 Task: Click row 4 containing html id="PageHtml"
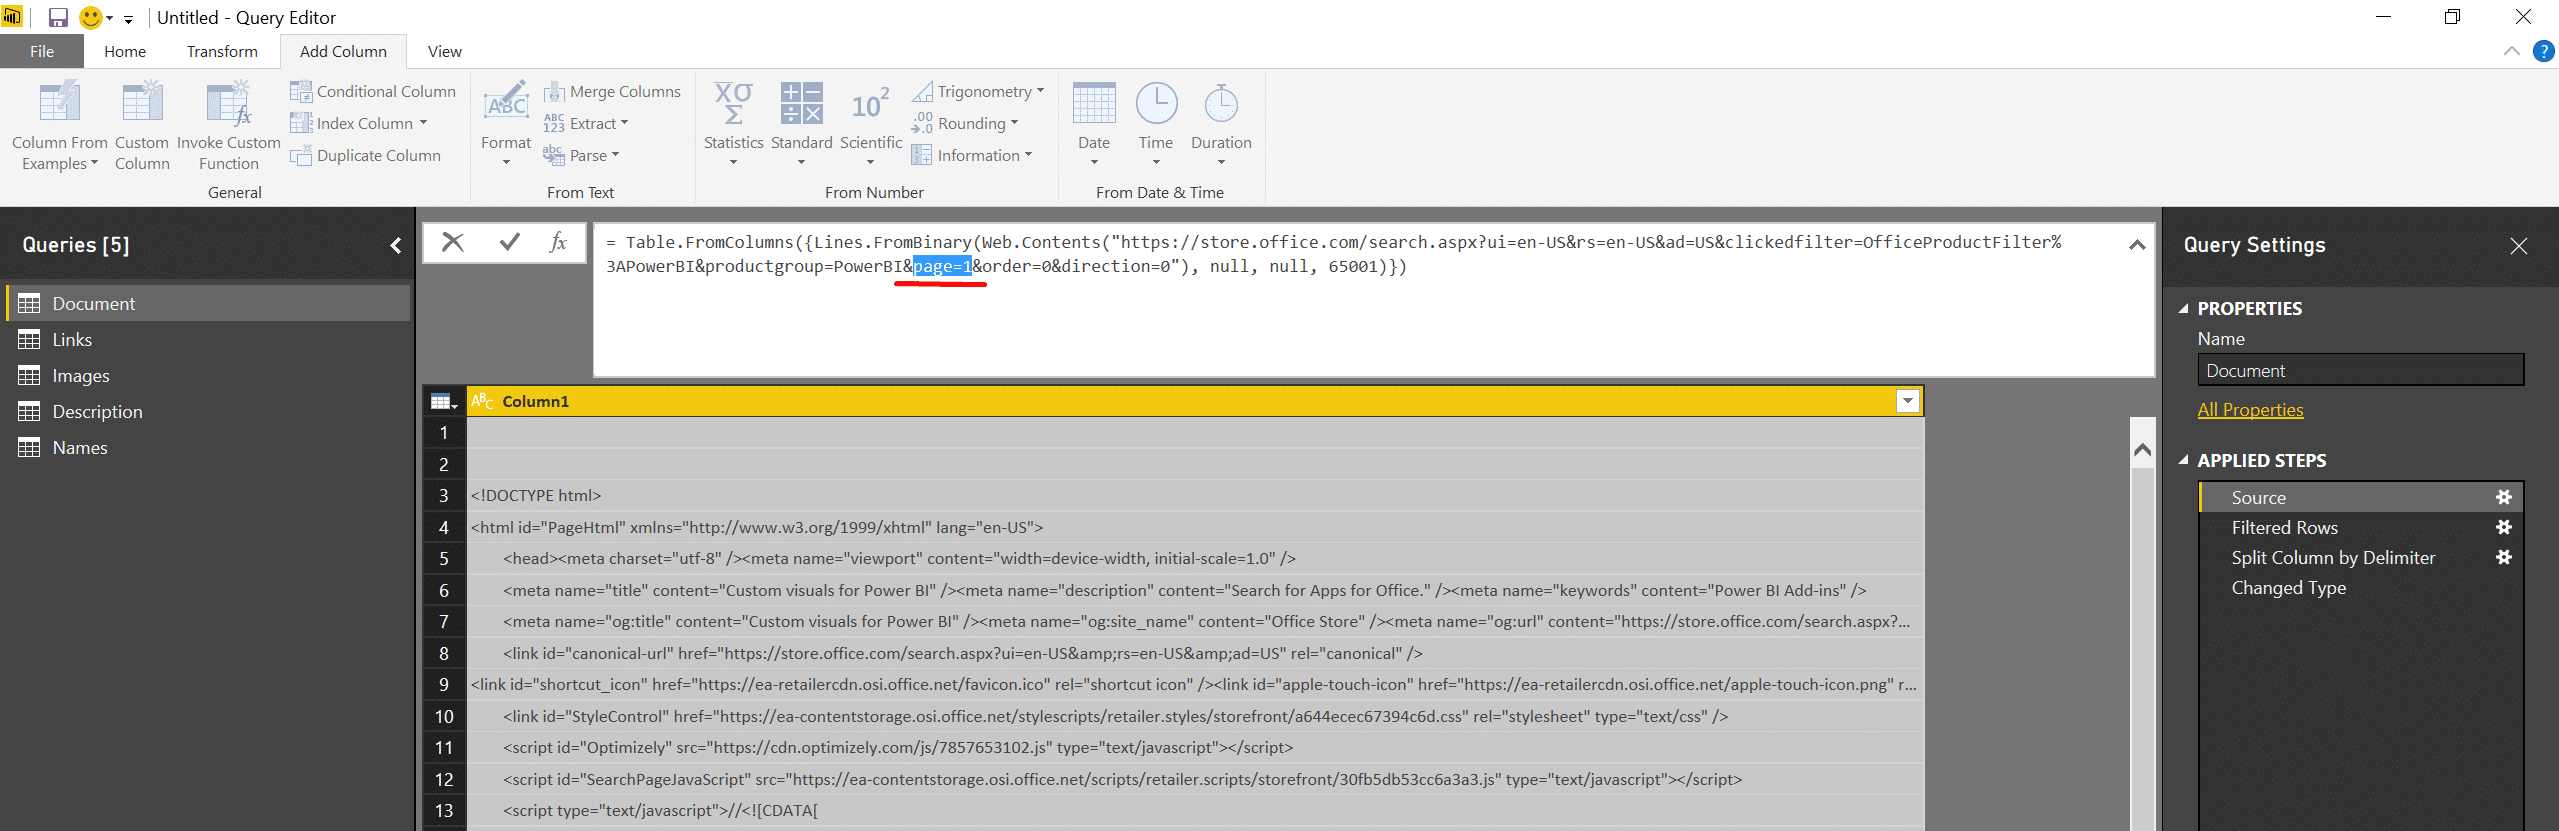pos(1195,527)
